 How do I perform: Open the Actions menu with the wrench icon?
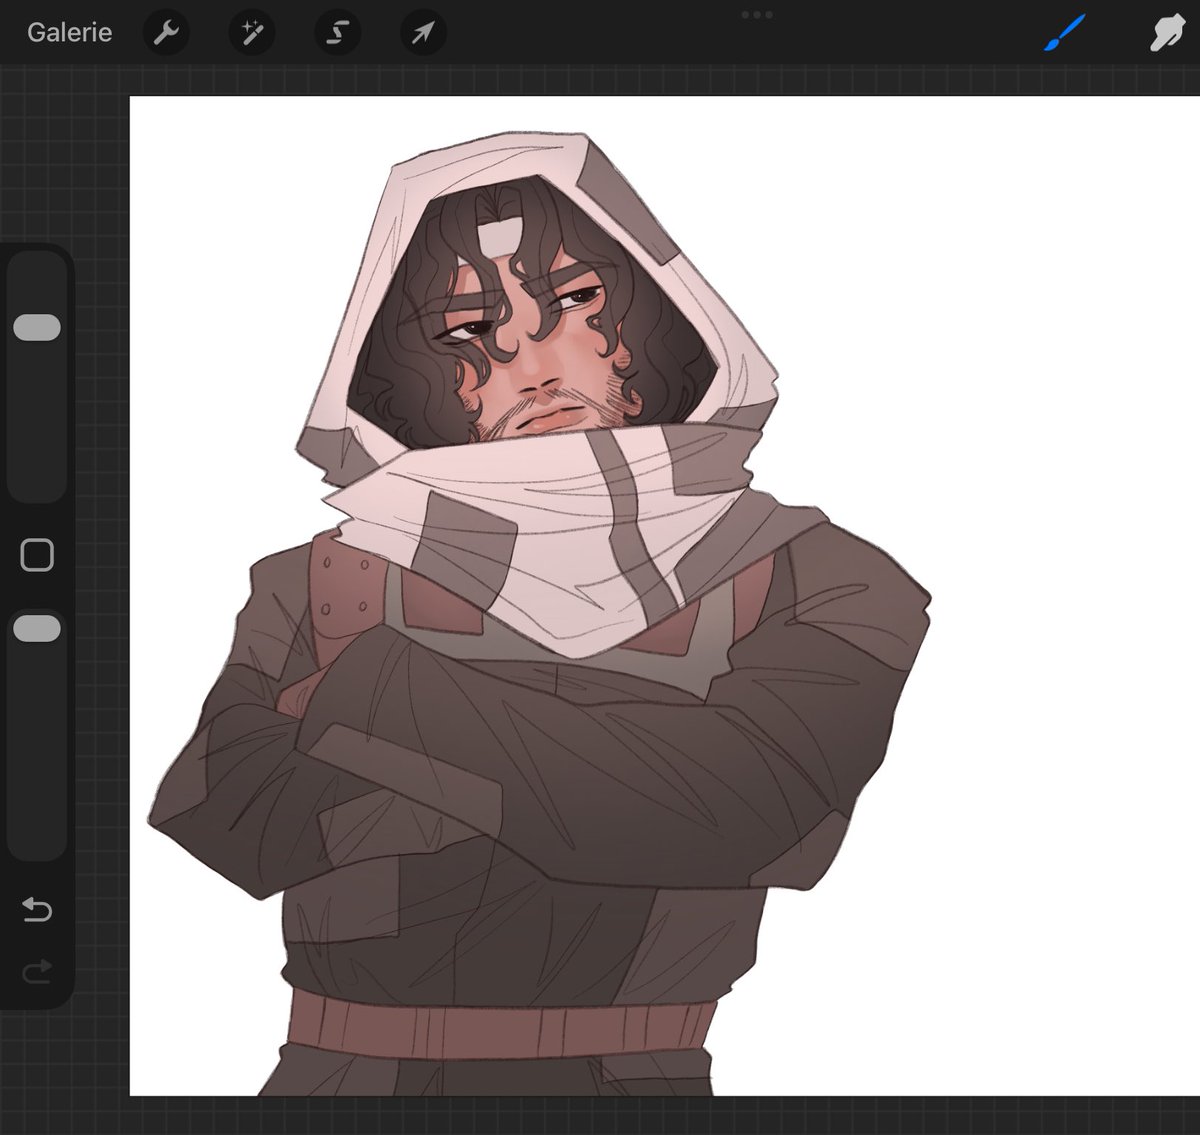(167, 32)
